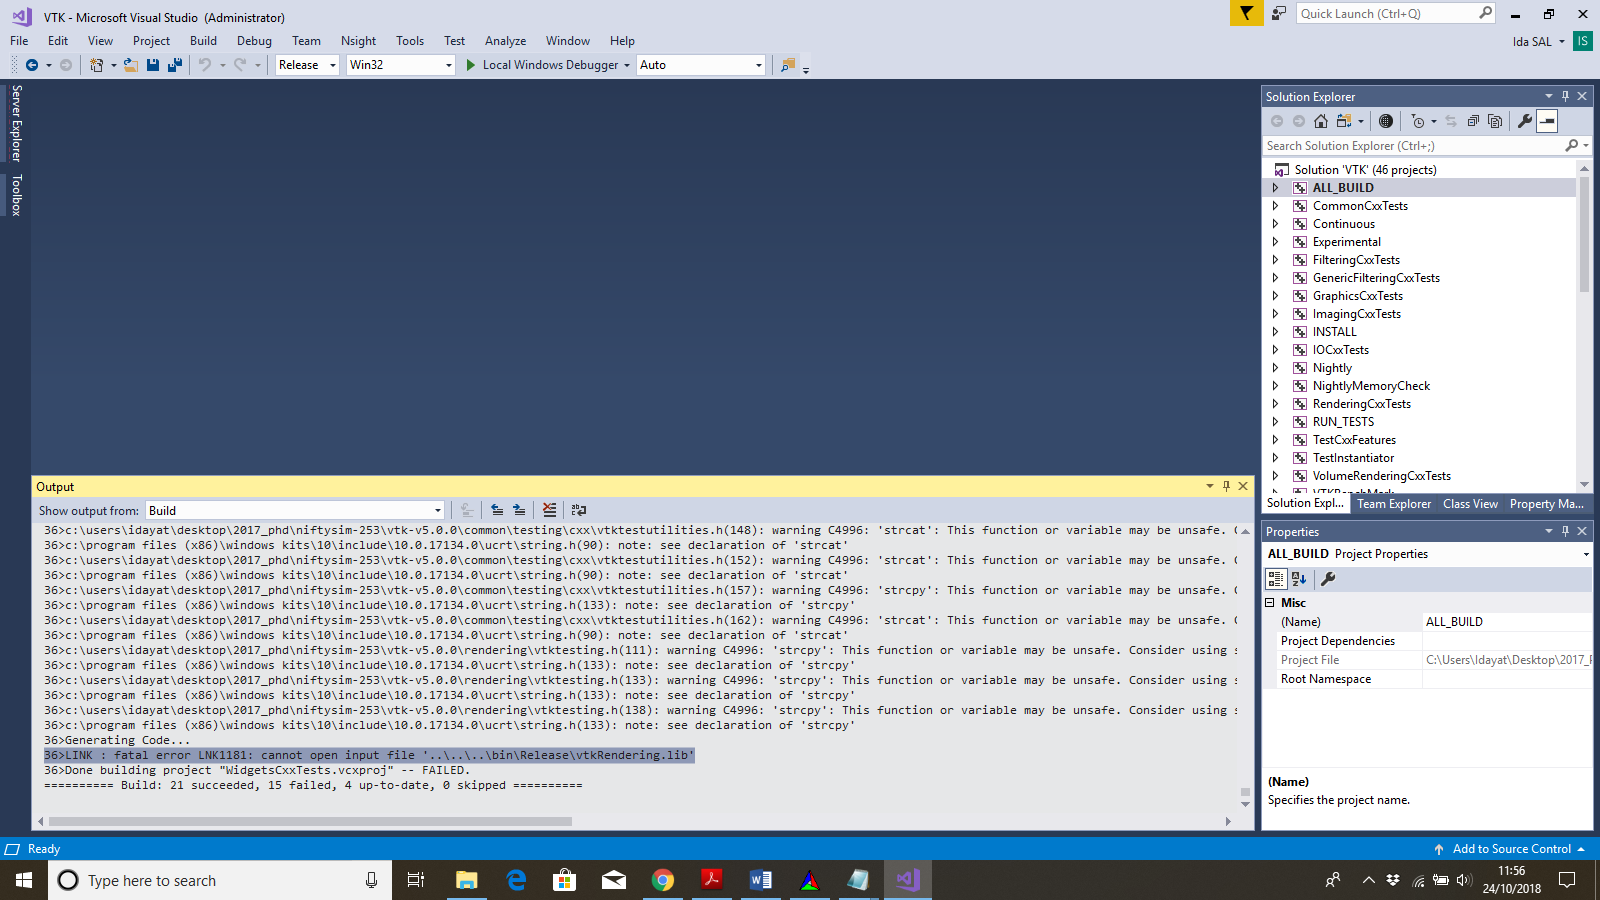The image size is (1600, 900).
Task: Click the Output window horizontal scrollbar
Action: tap(310, 822)
